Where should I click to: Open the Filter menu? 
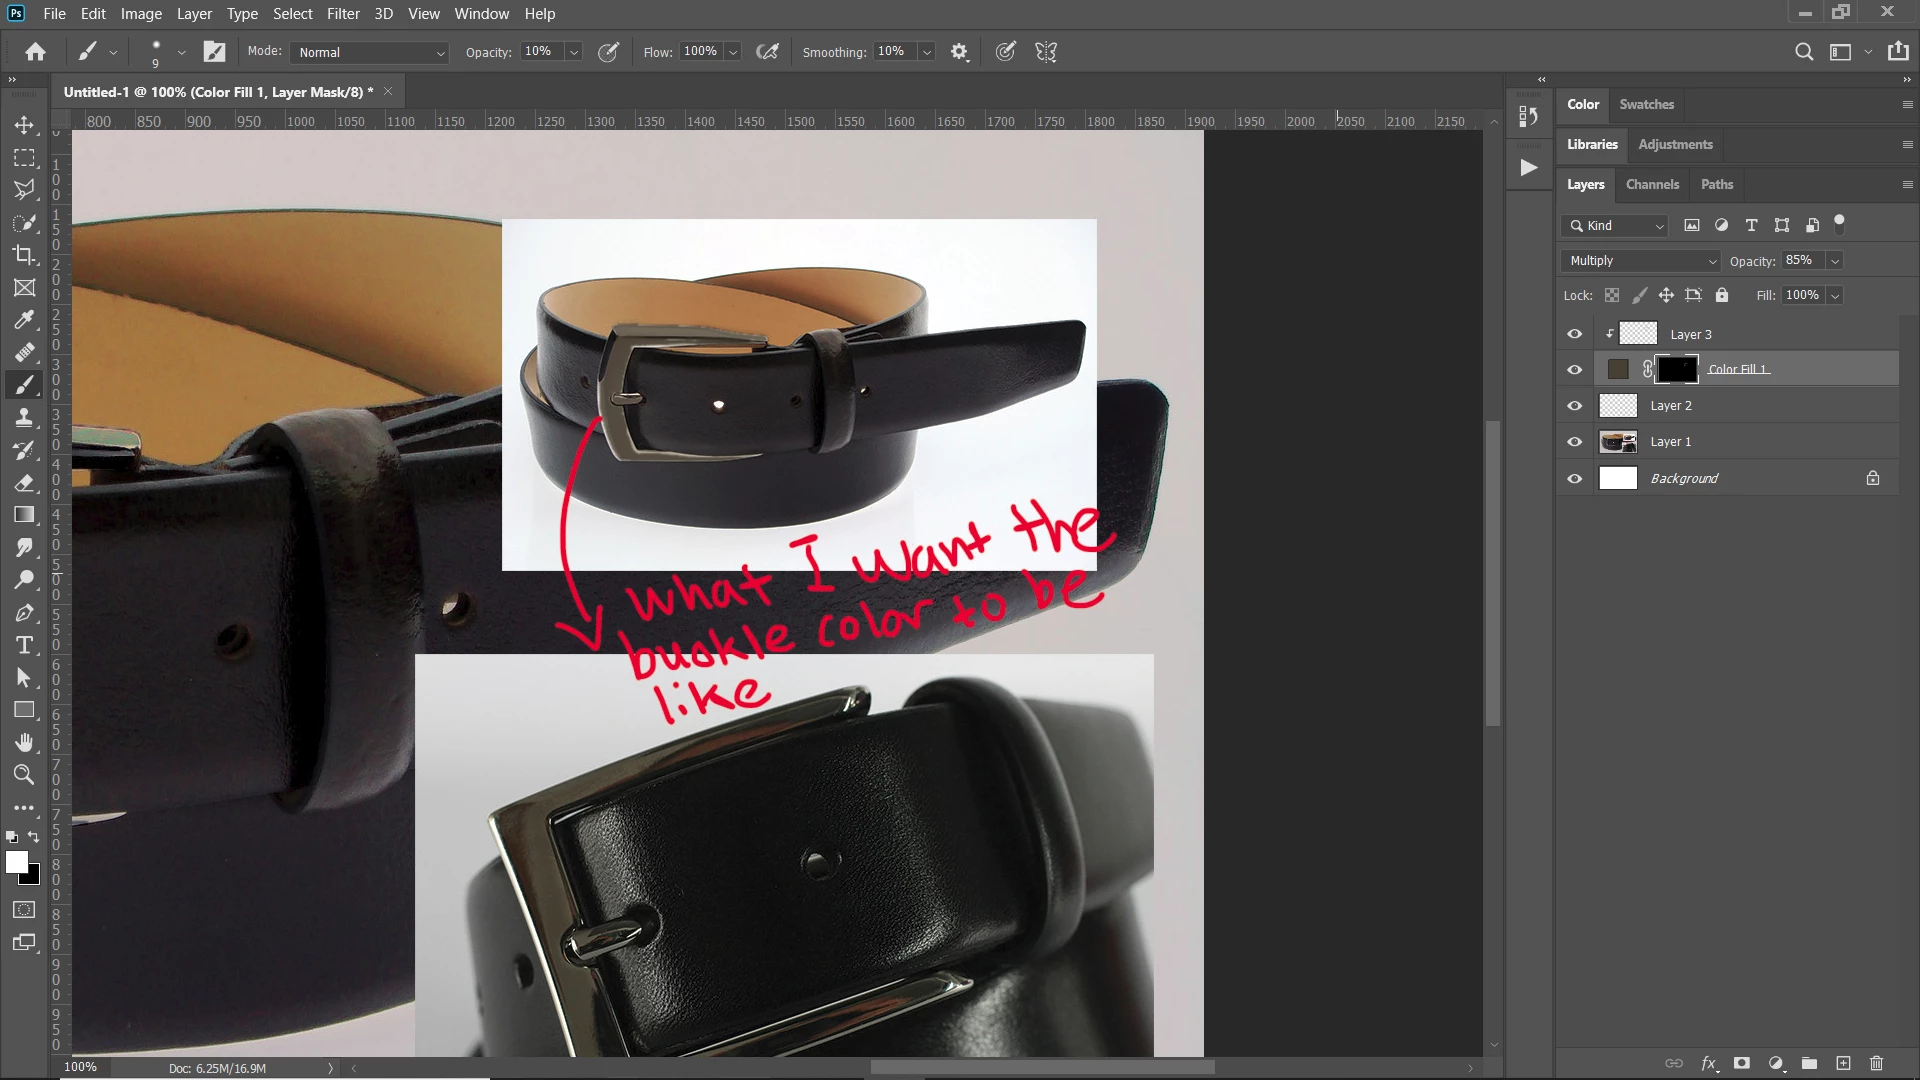coord(343,14)
